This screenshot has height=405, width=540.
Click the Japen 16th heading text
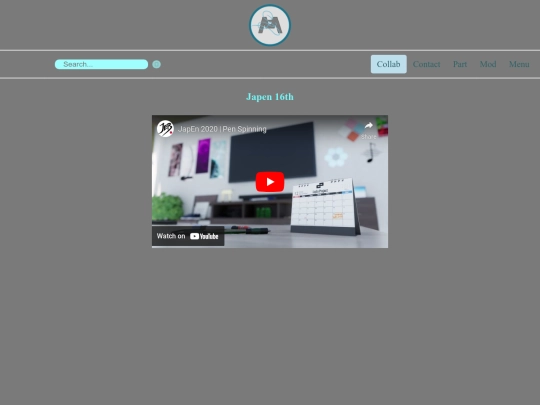(270, 97)
